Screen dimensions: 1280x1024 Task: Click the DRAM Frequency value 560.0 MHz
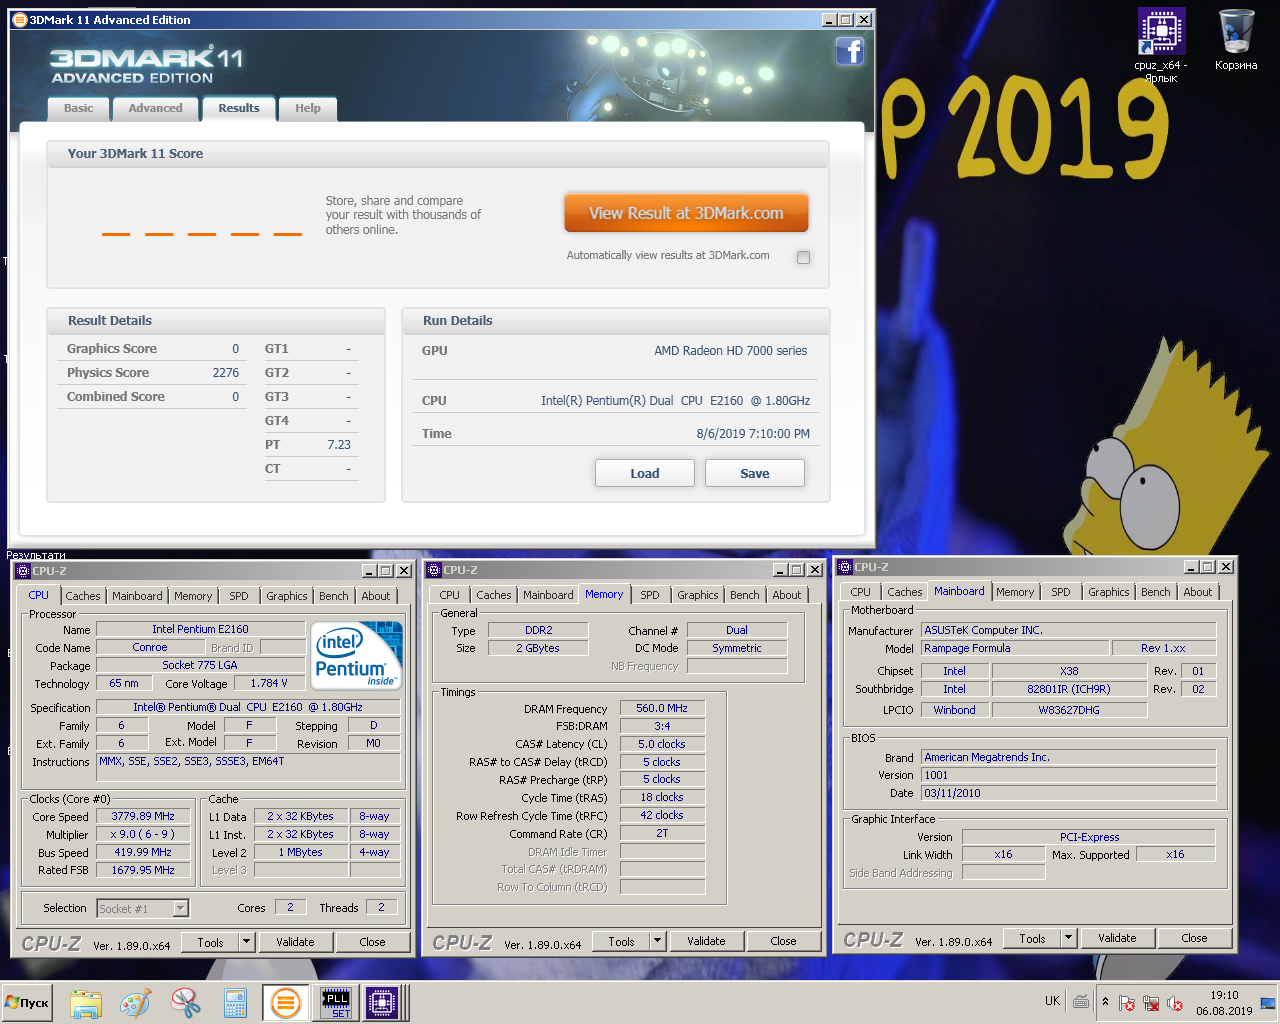[x=662, y=708]
